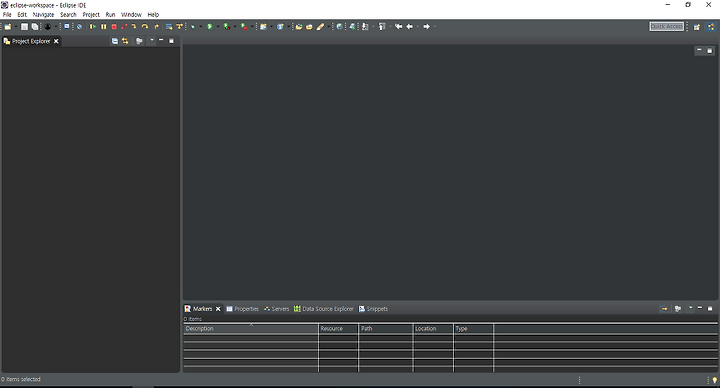Click Collapse All in Project Explorer
The width and height of the screenshot is (720, 388).
[115, 41]
